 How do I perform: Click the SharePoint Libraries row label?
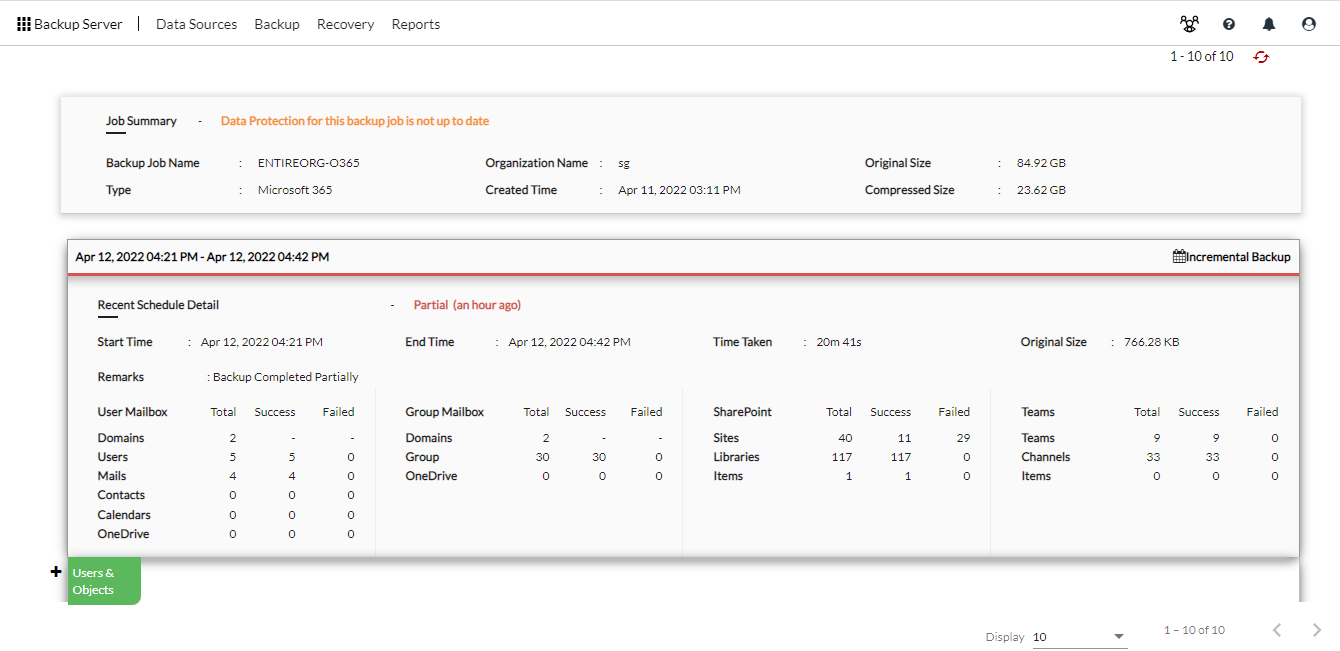pyautogui.click(x=736, y=457)
